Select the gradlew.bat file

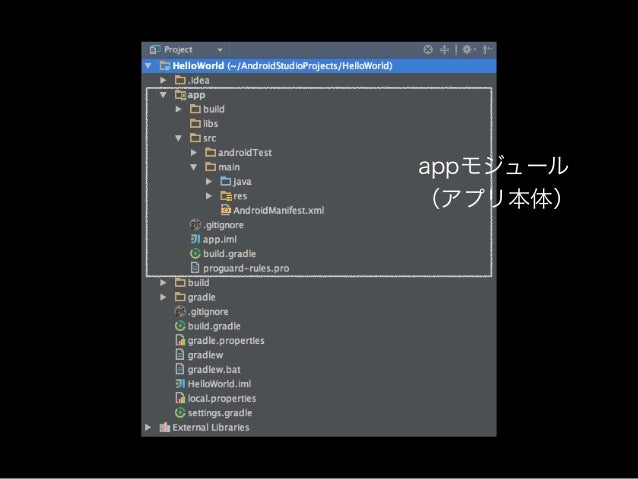pyautogui.click(x=208, y=369)
